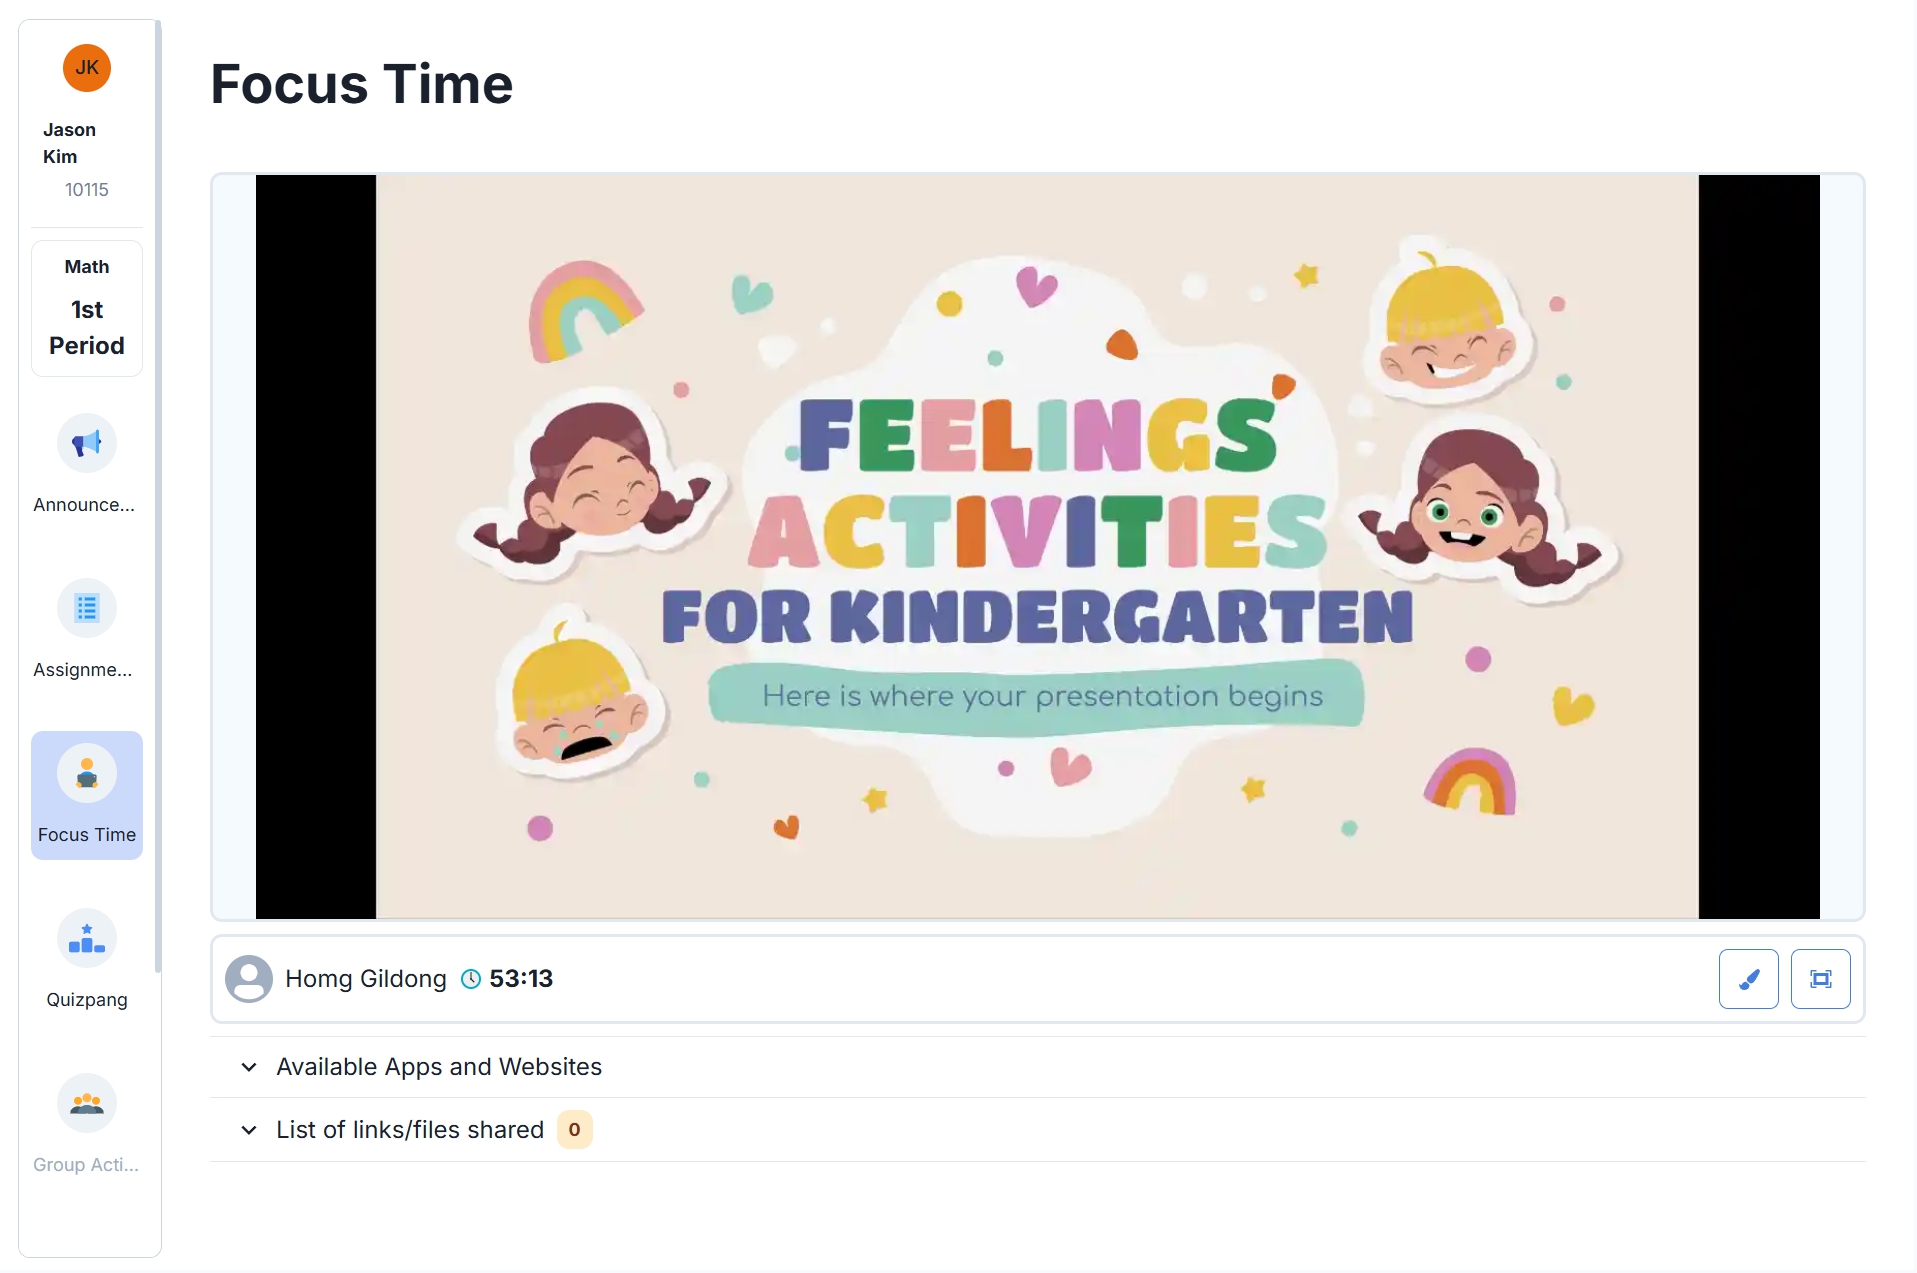
Task: Open Group Activity people icon
Action: pyautogui.click(x=87, y=1103)
